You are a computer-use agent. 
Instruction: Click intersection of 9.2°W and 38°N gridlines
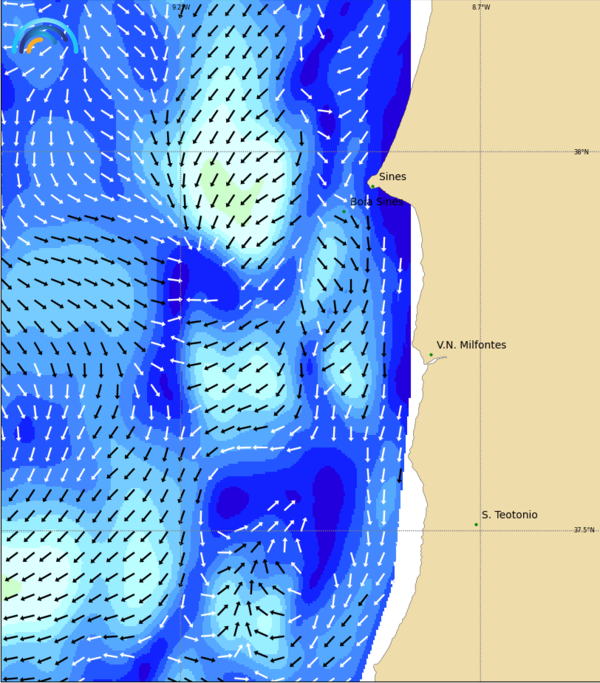click(181, 152)
